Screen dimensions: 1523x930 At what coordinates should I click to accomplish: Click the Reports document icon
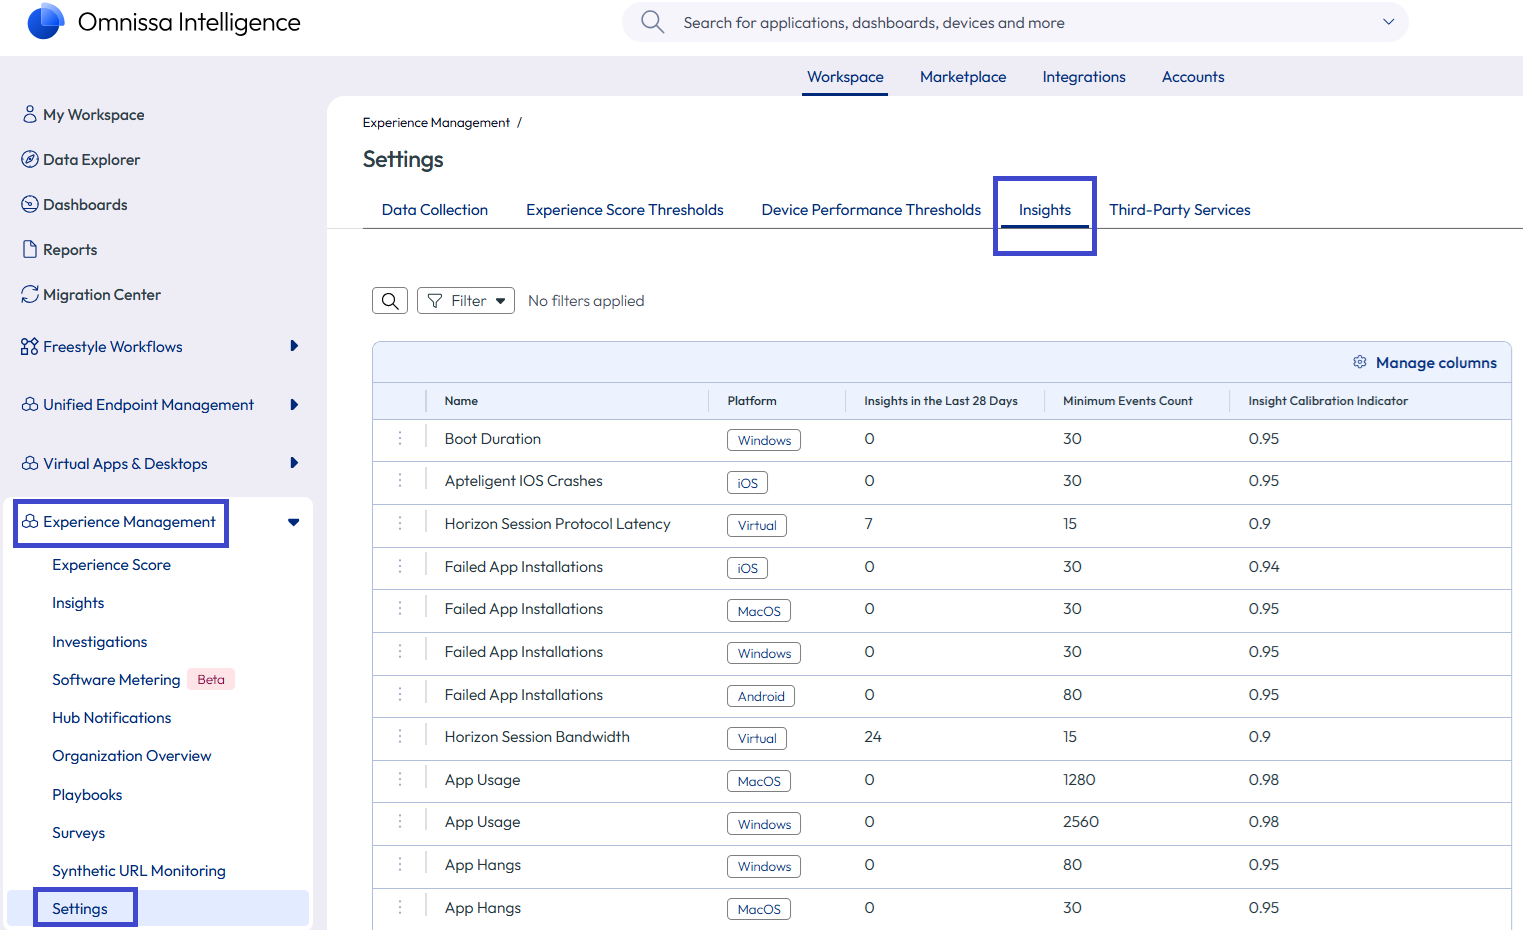coord(30,249)
